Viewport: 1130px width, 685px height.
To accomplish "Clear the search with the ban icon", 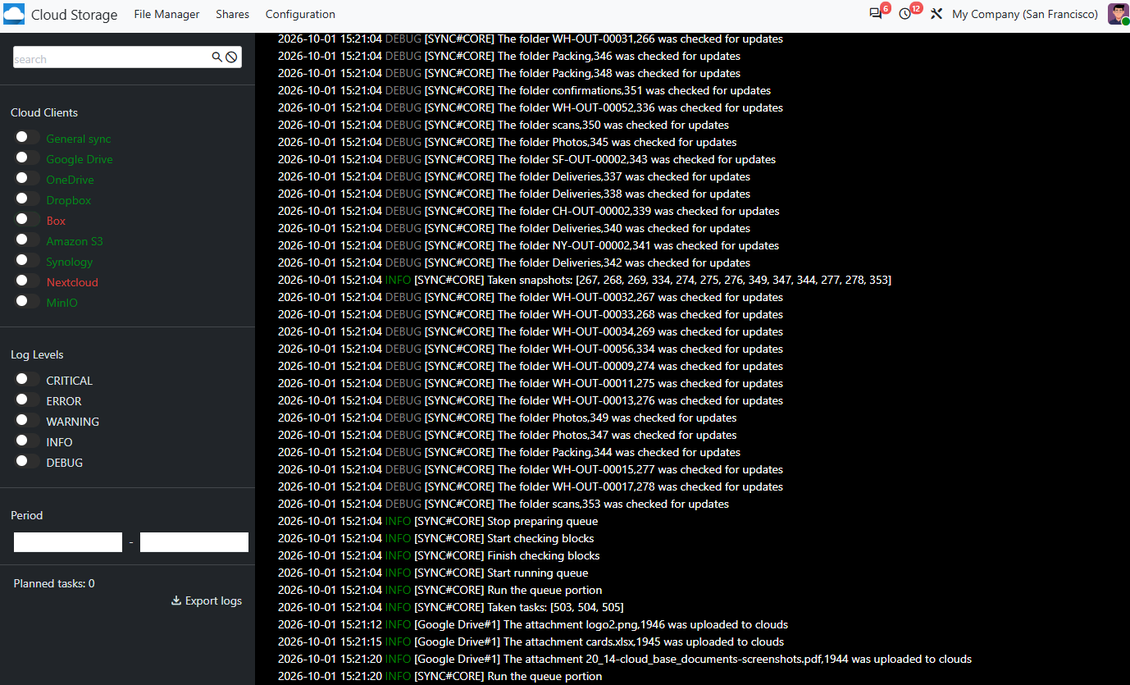I will tap(231, 57).
